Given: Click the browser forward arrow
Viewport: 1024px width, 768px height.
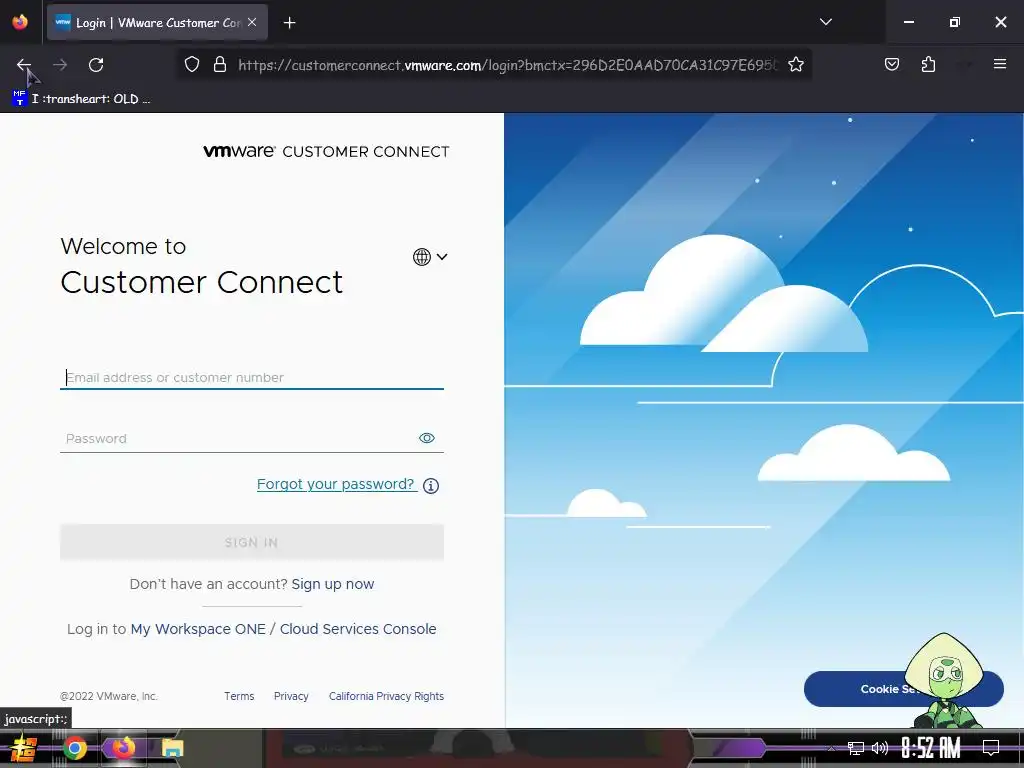Looking at the screenshot, I should tap(60, 65).
